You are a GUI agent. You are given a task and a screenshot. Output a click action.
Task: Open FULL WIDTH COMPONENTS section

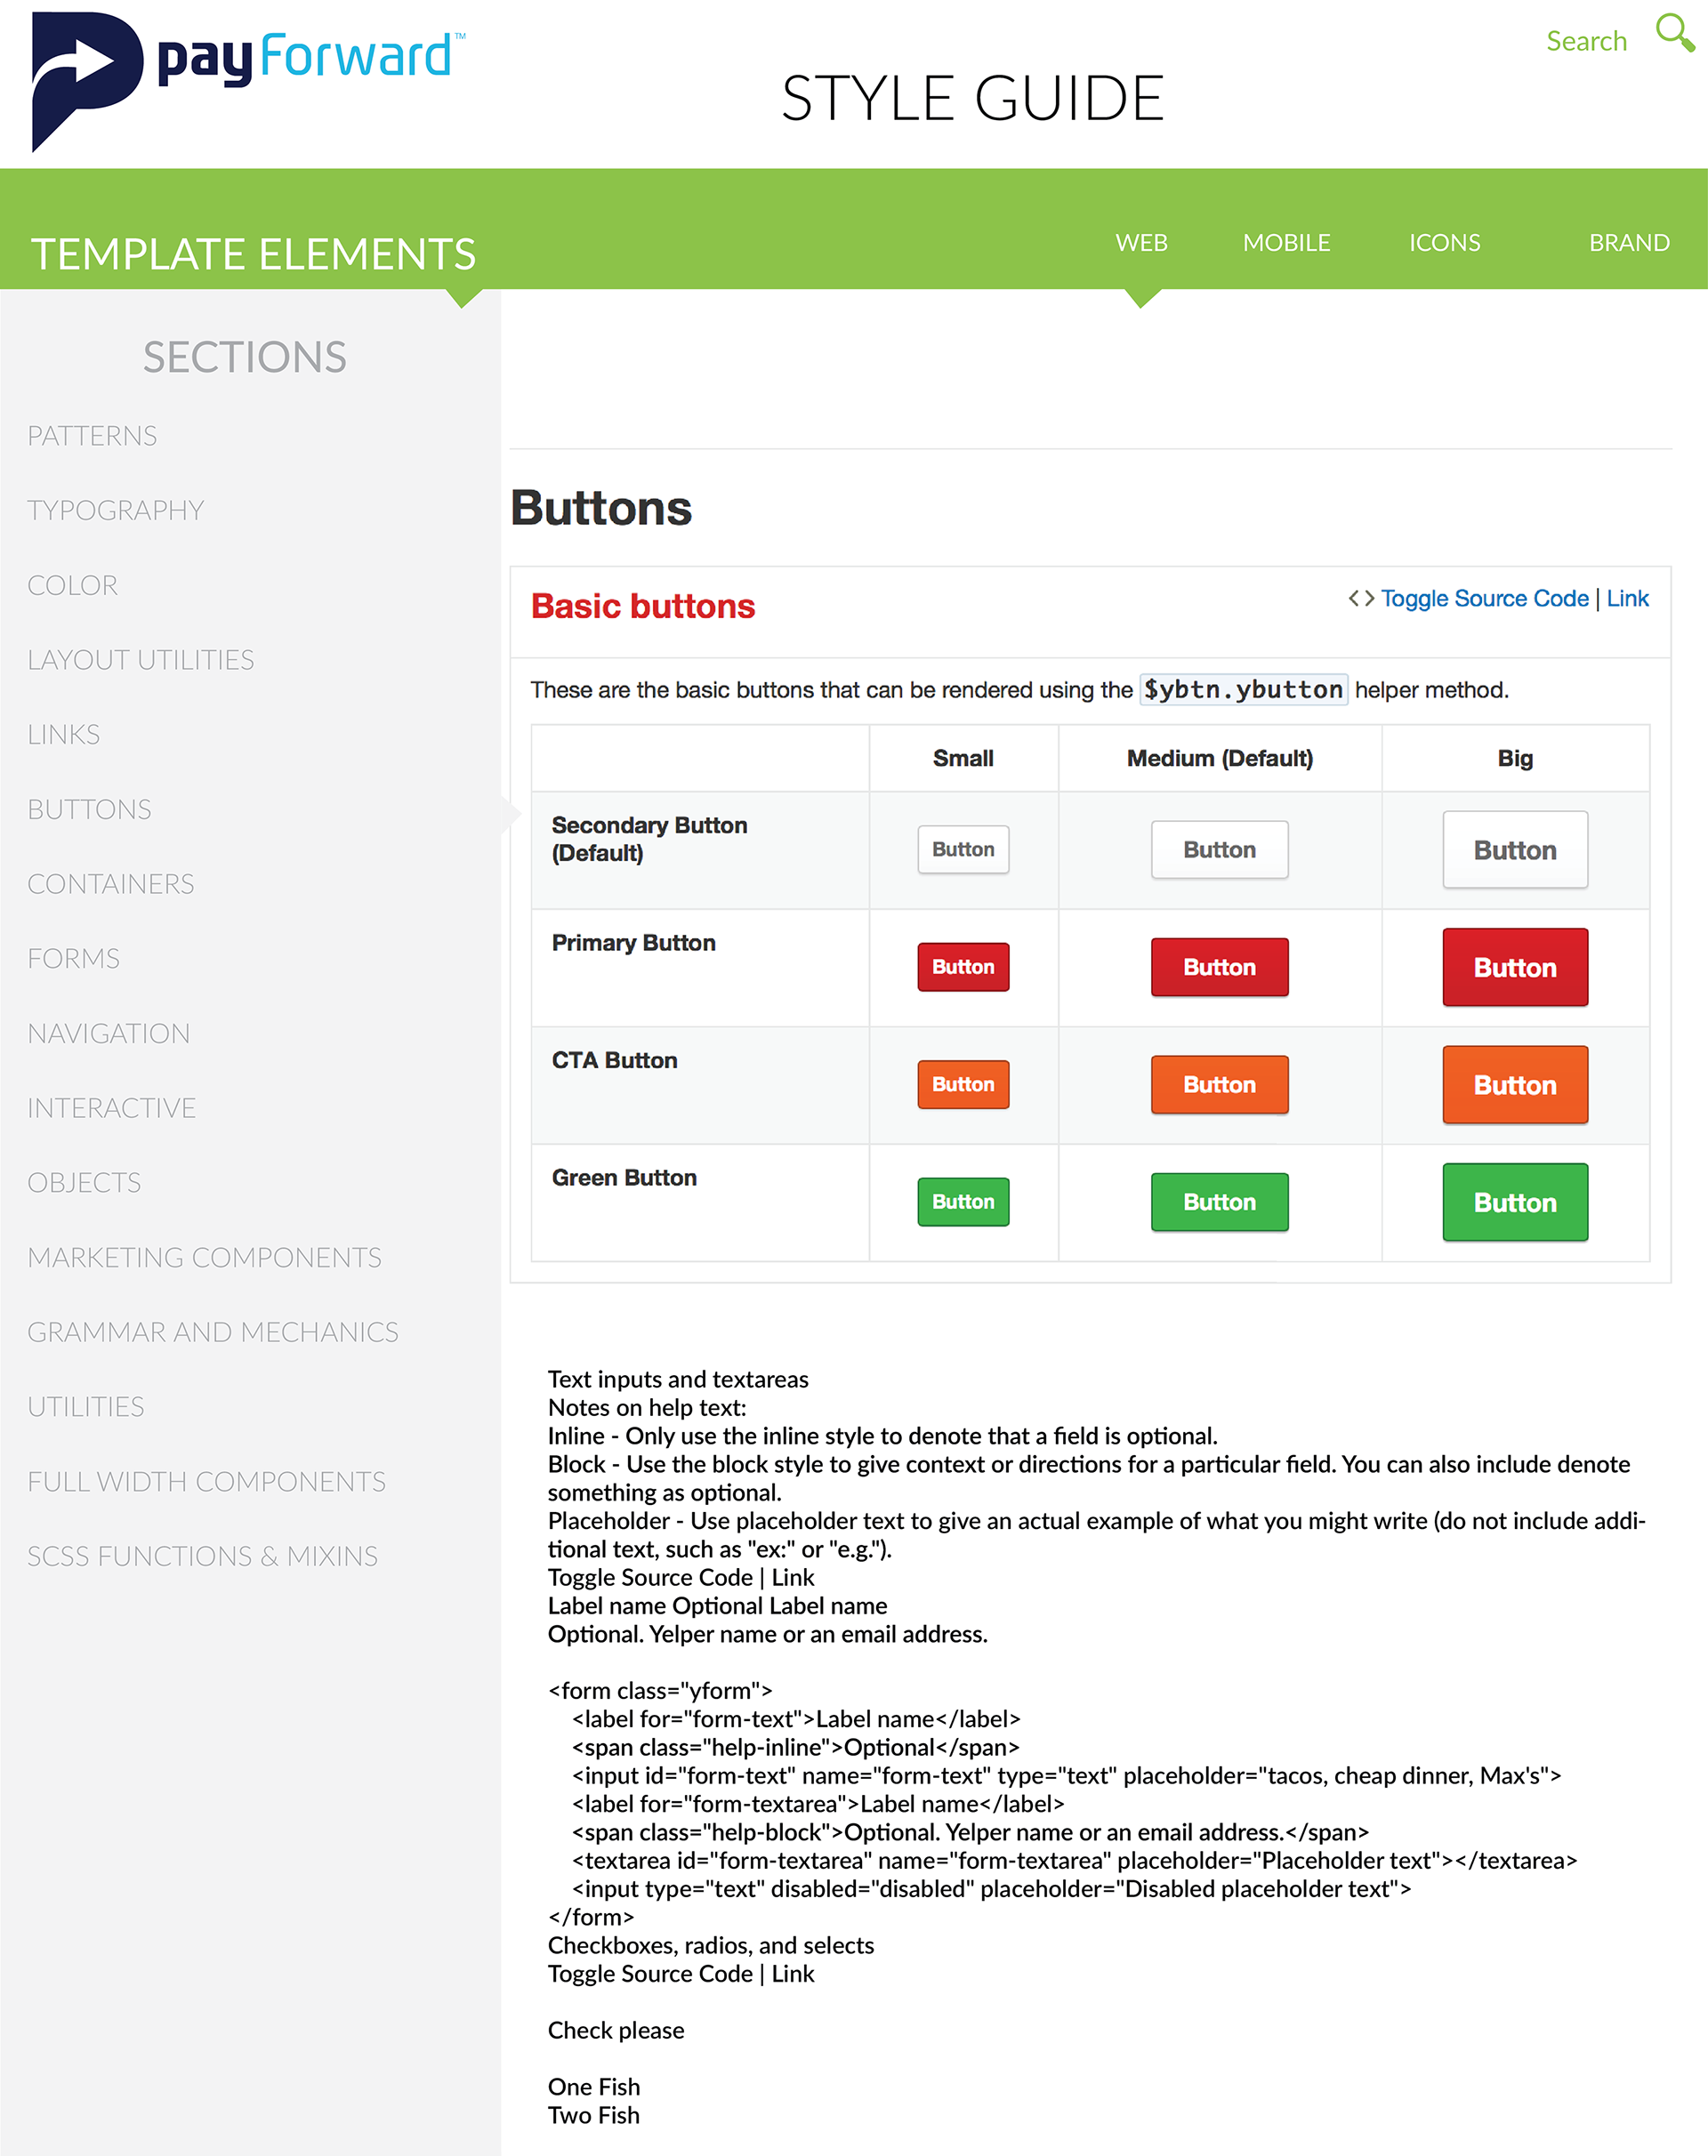(206, 1481)
